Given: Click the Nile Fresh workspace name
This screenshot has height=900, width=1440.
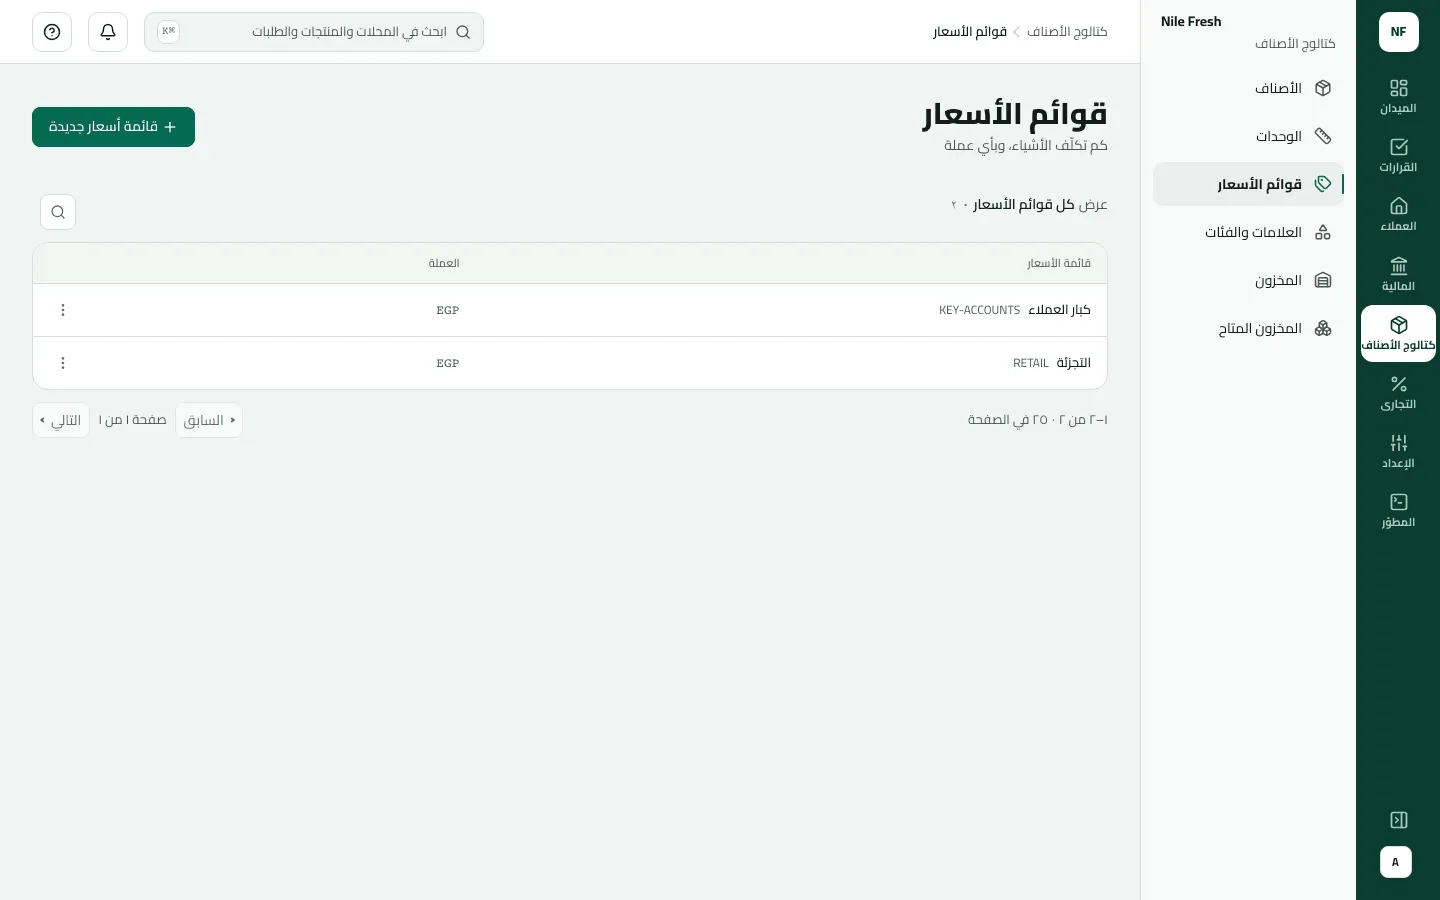Looking at the screenshot, I should click(x=1191, y=21).
